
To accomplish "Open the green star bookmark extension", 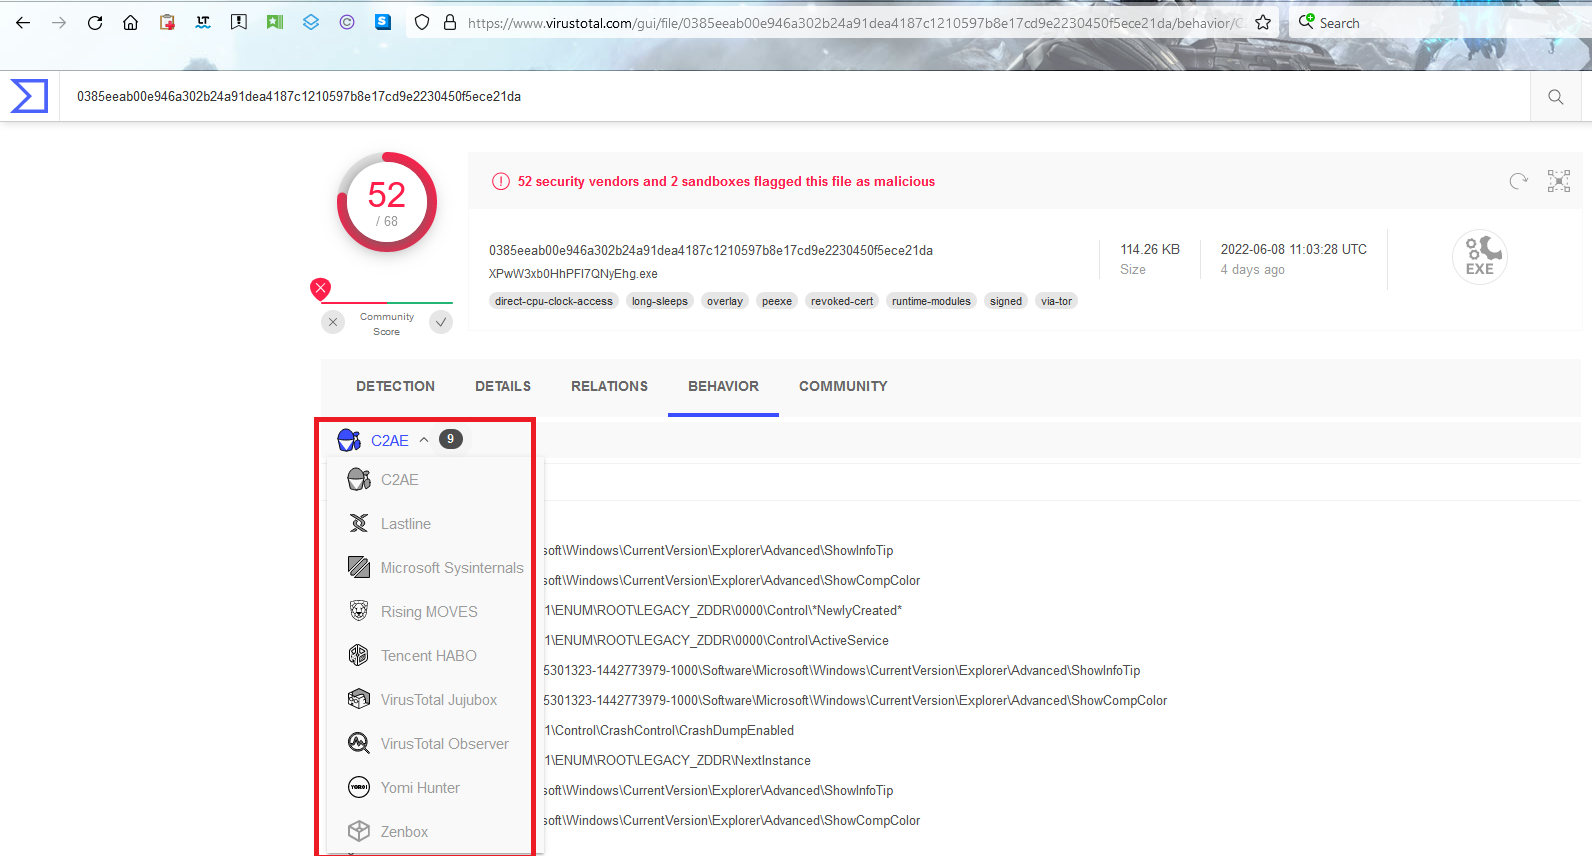I will (x=275, y=22).
